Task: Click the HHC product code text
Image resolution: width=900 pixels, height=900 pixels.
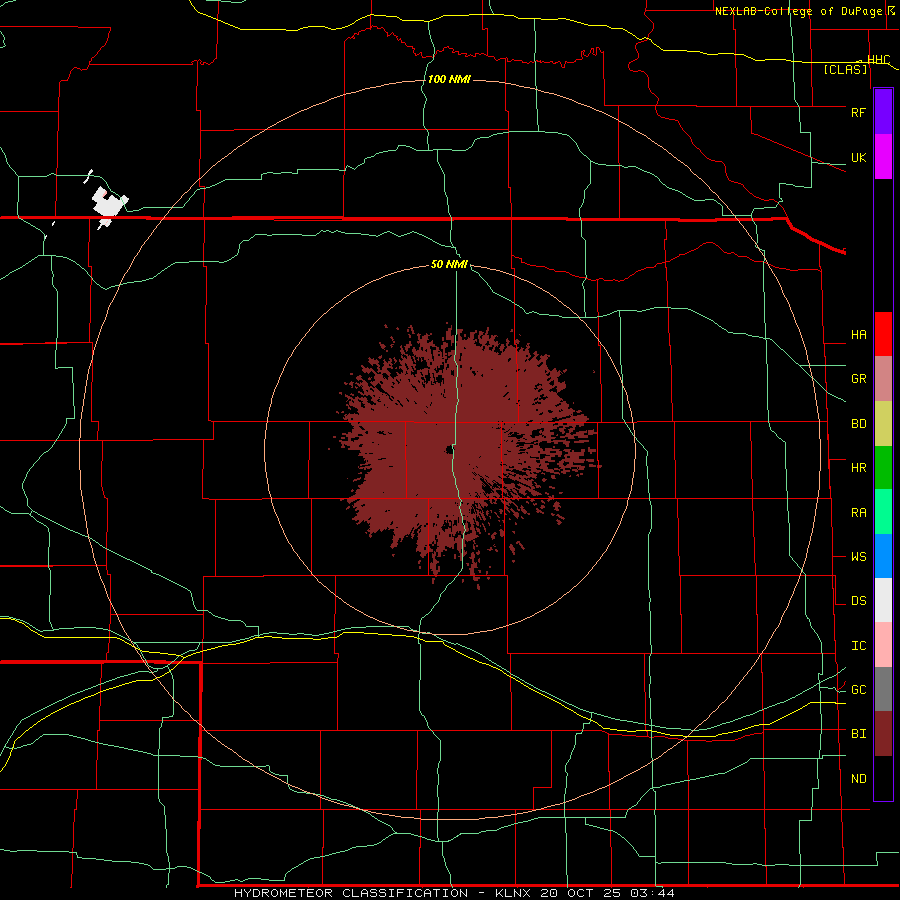Action: [x=878, y=60]
